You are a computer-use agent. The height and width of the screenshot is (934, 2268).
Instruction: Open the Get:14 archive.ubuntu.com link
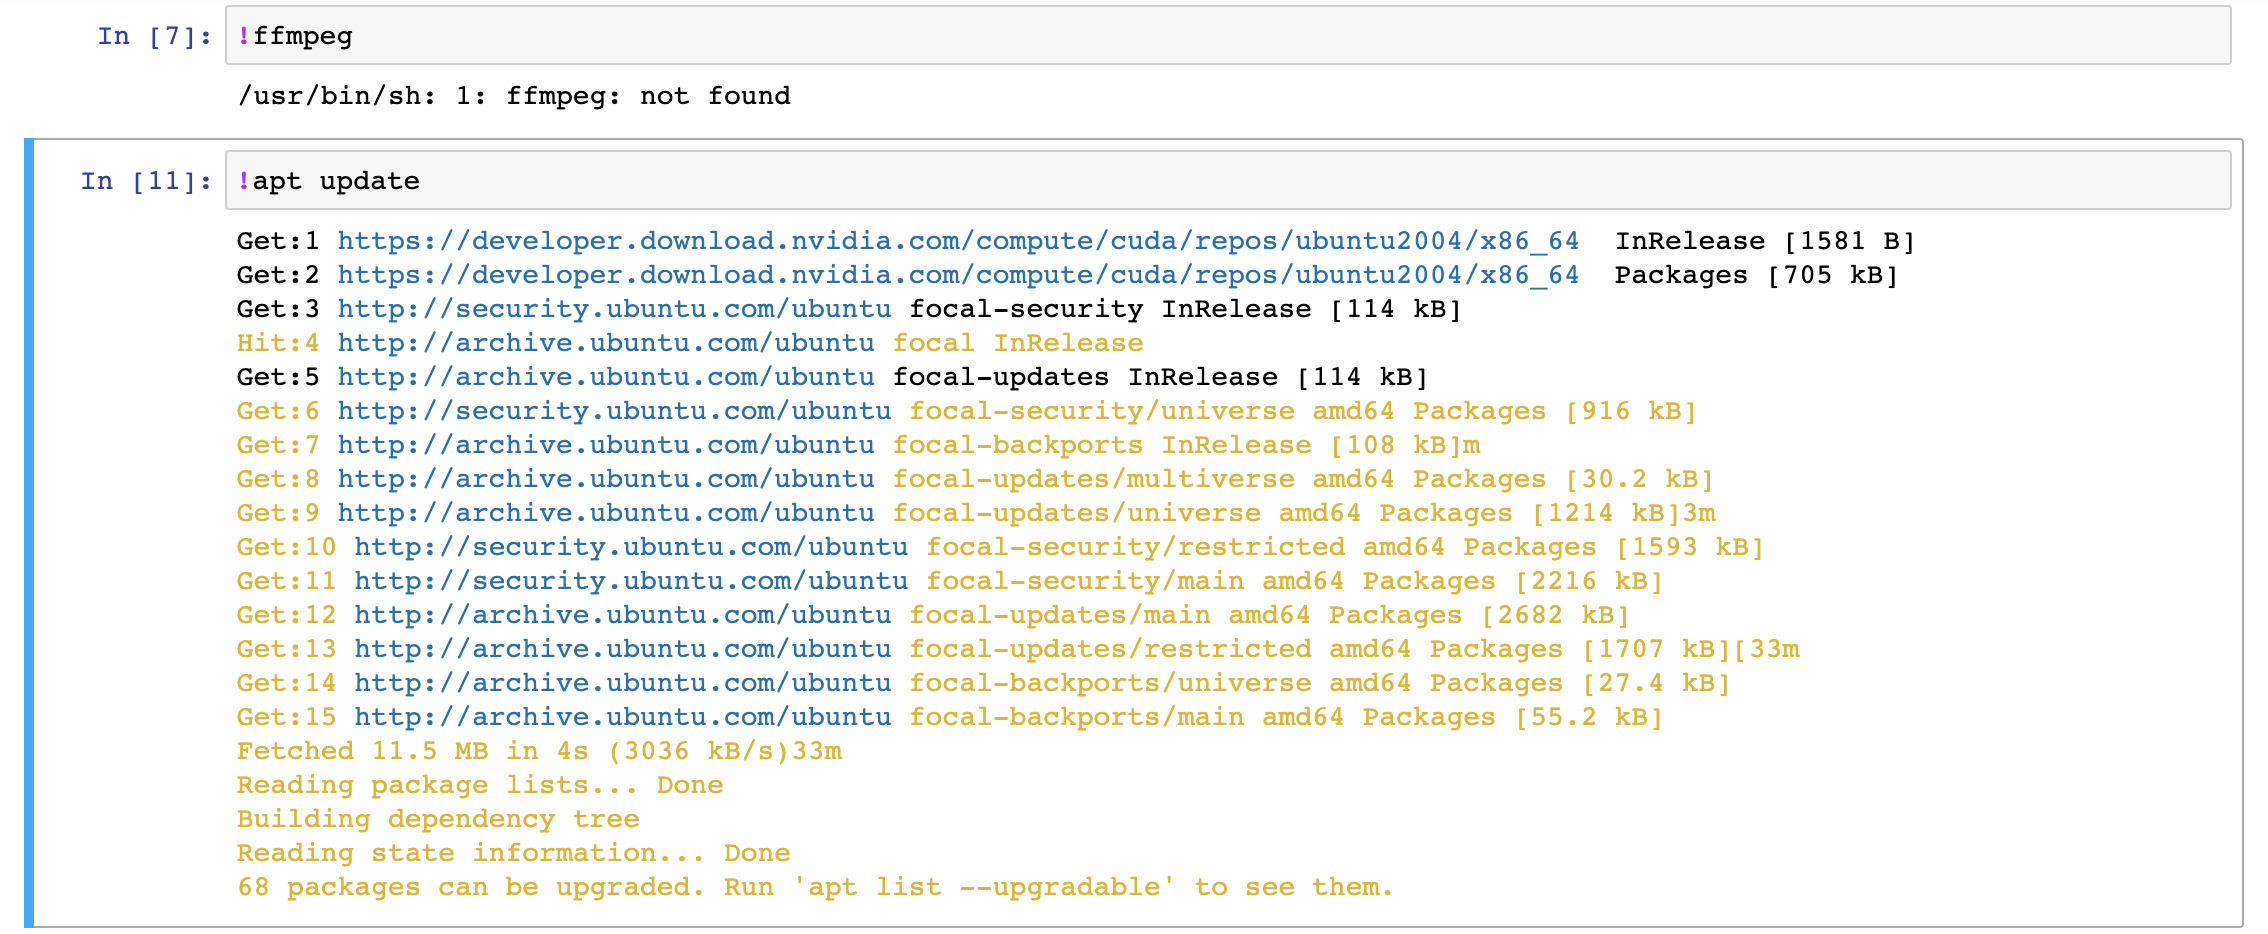point(623,683)
